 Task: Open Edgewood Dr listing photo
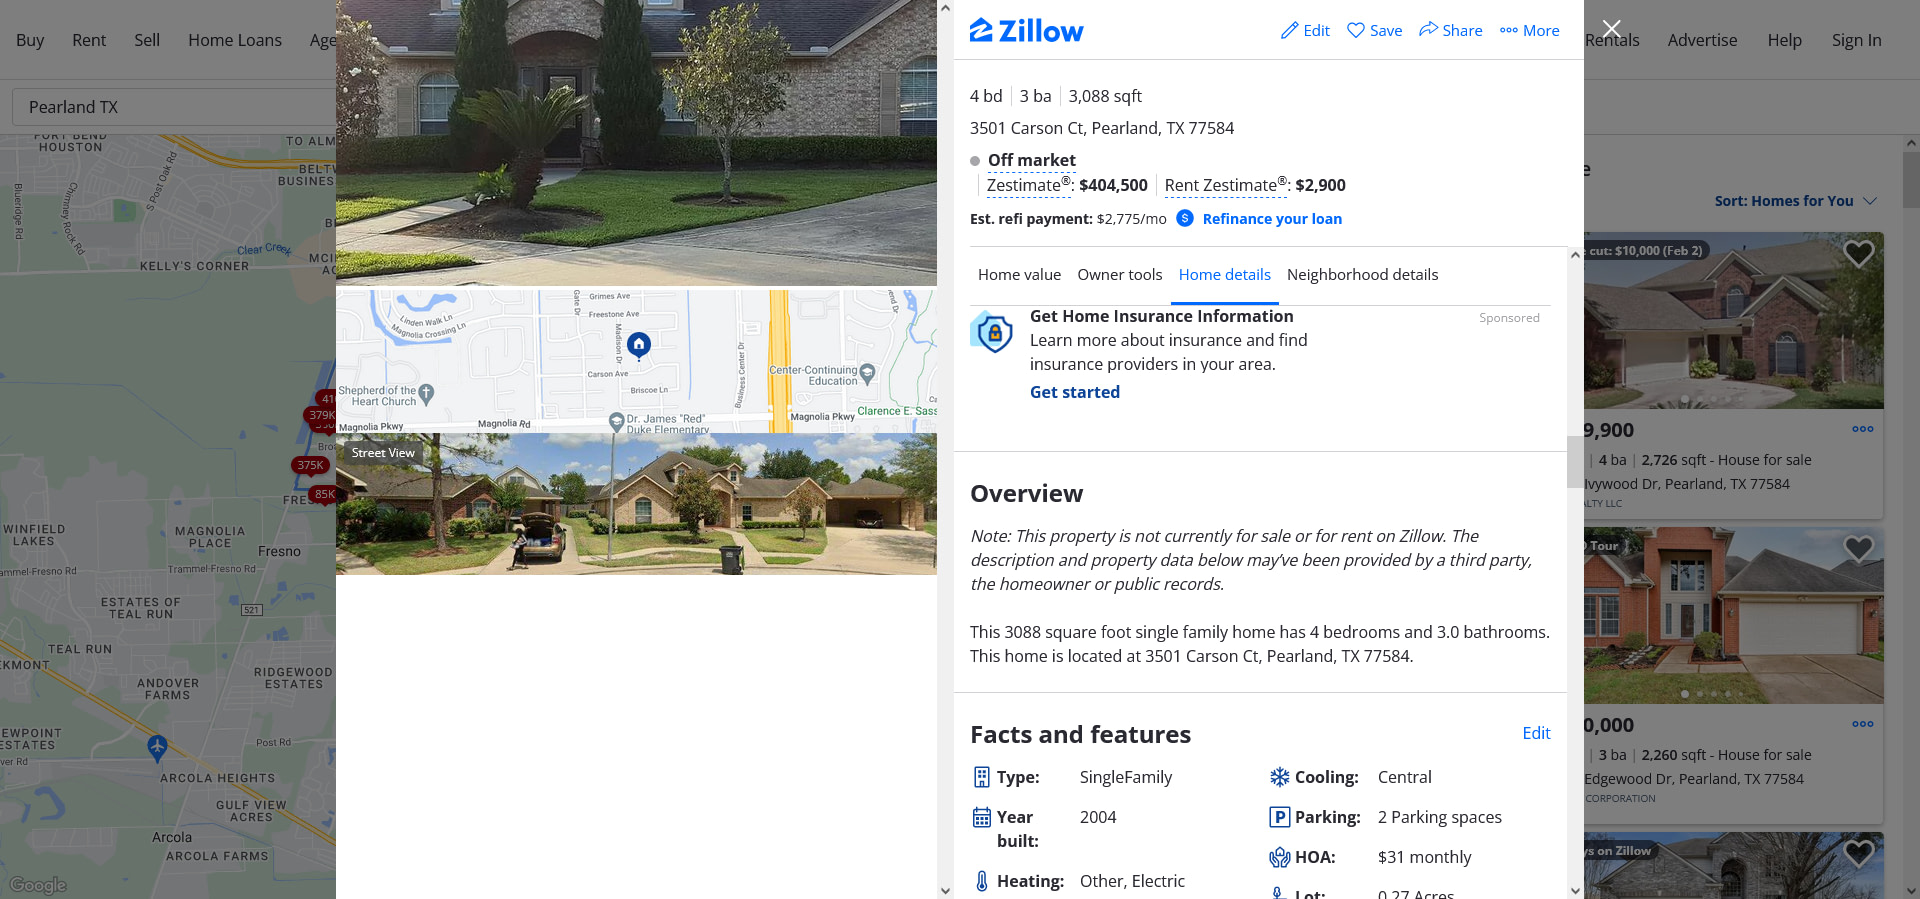point(1733,616)
